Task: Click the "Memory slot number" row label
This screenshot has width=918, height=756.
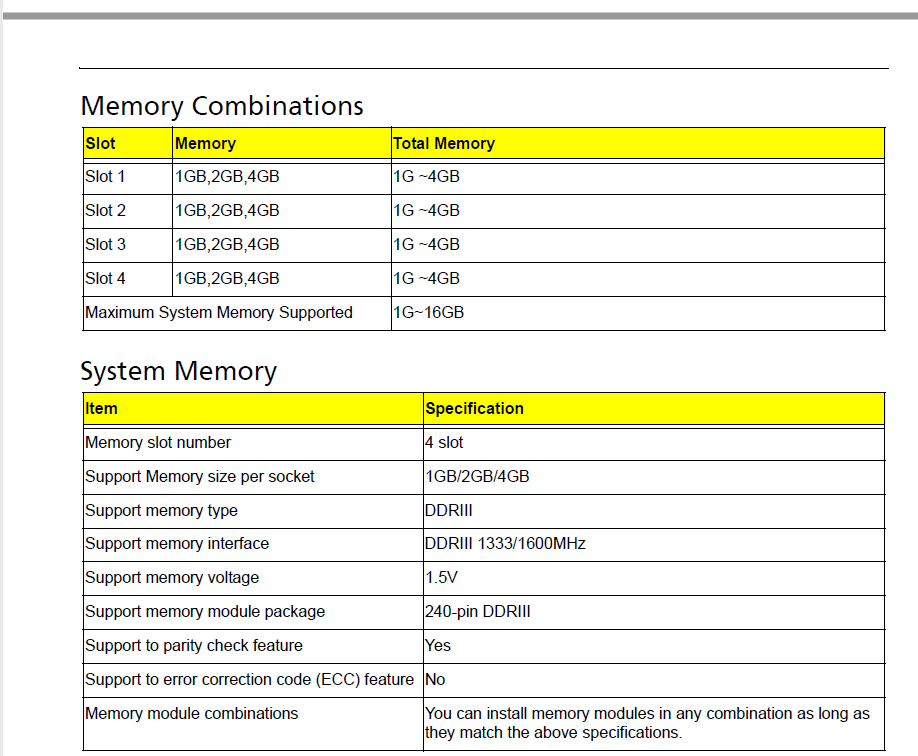Action: point(158,443)
